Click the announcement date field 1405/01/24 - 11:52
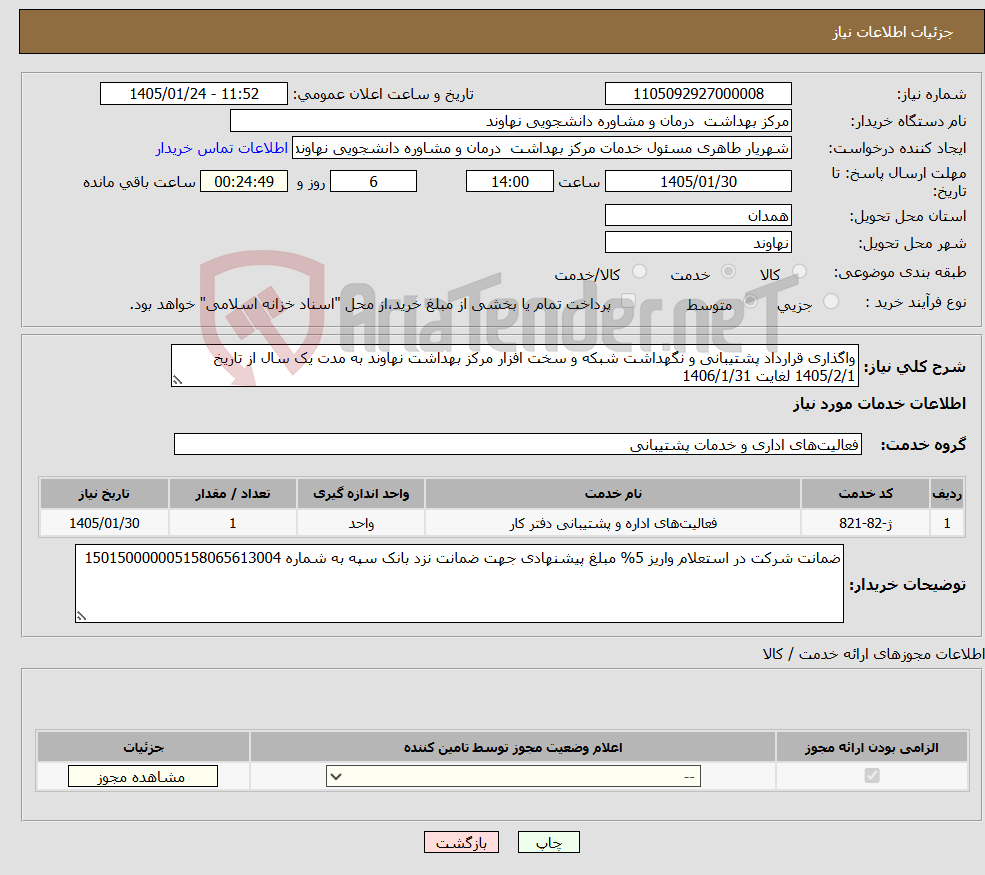 (193, 94)
